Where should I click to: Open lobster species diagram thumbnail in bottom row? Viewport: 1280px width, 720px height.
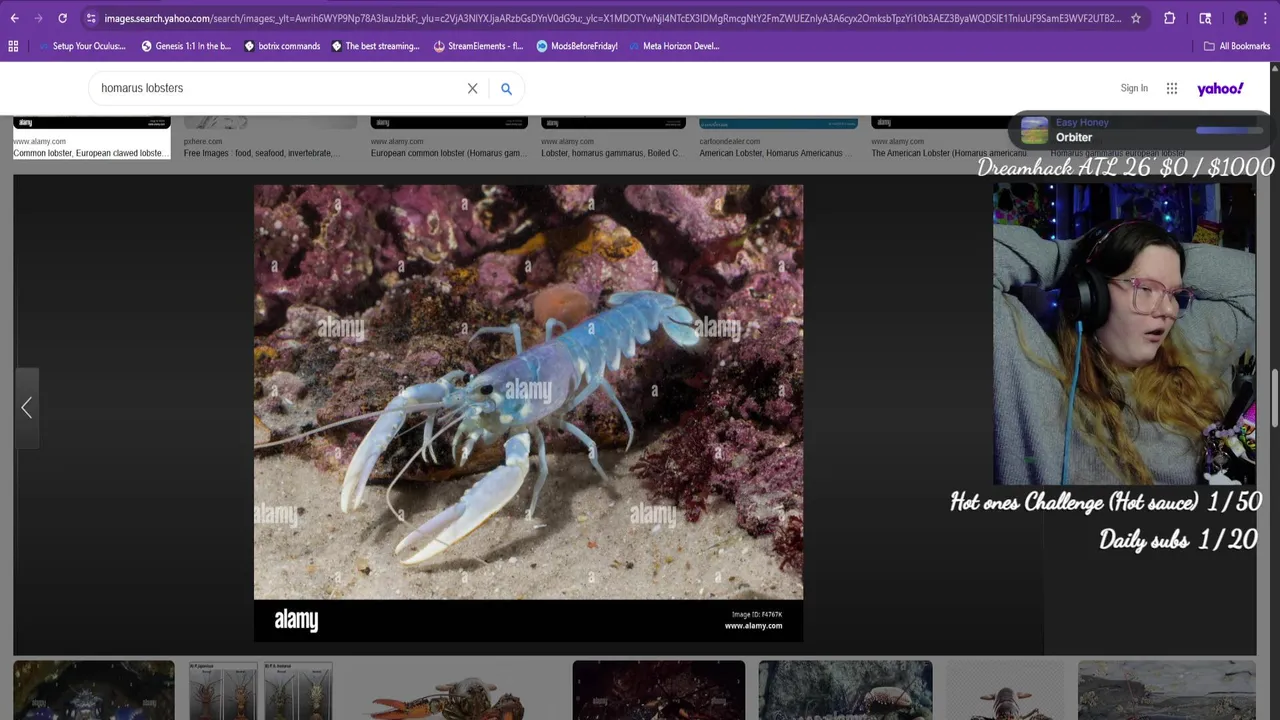coord(260,691)
